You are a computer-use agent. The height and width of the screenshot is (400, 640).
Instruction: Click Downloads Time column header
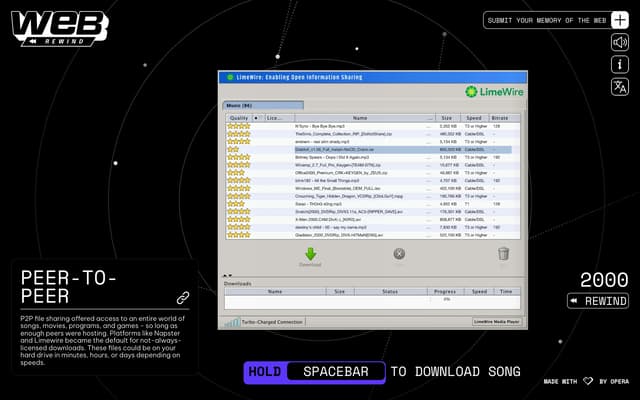pos(506,291)
